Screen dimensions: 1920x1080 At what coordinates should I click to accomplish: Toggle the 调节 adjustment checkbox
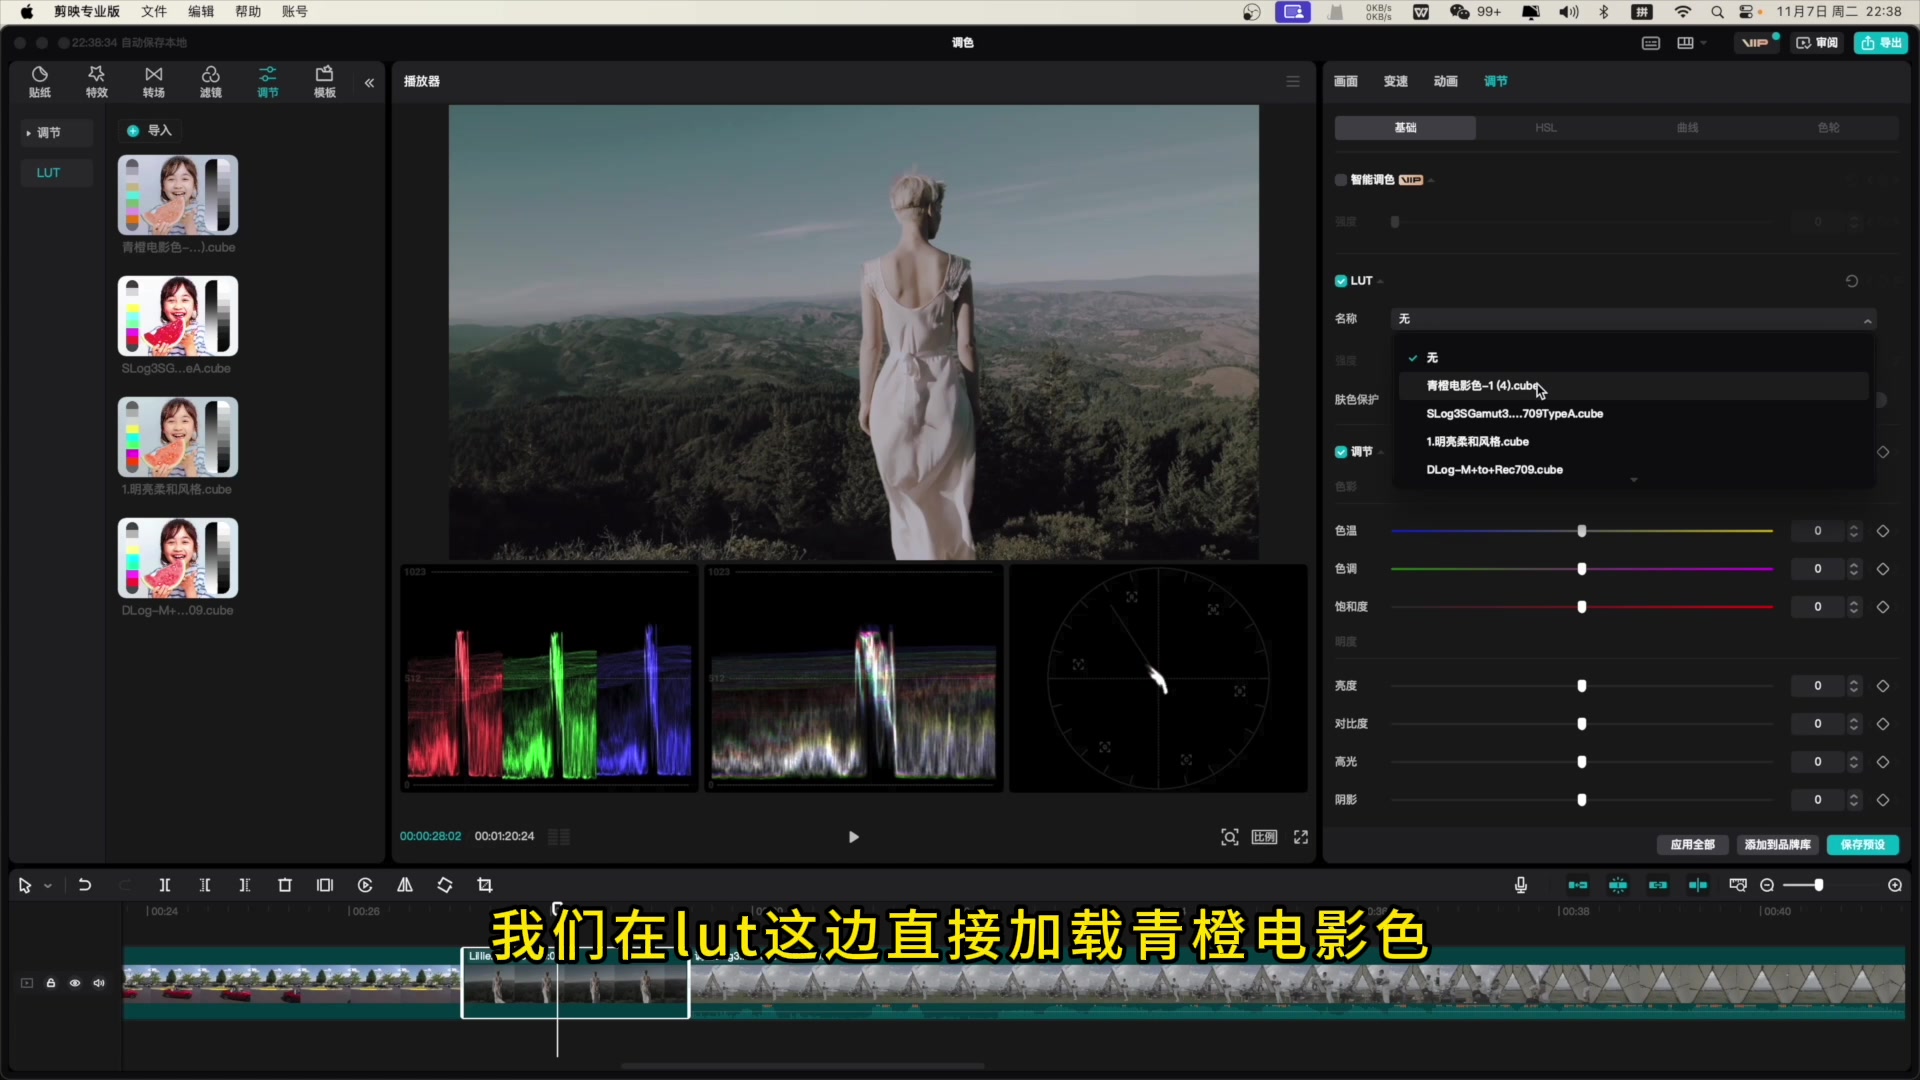pos(1341,452)
